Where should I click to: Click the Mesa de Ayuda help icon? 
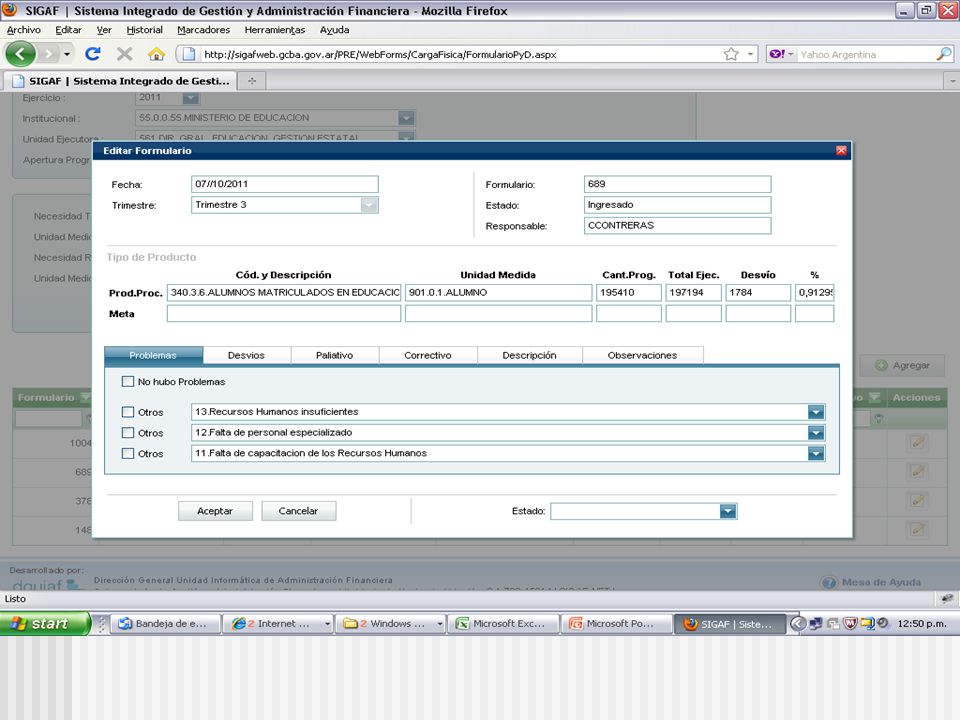(828, 582)
